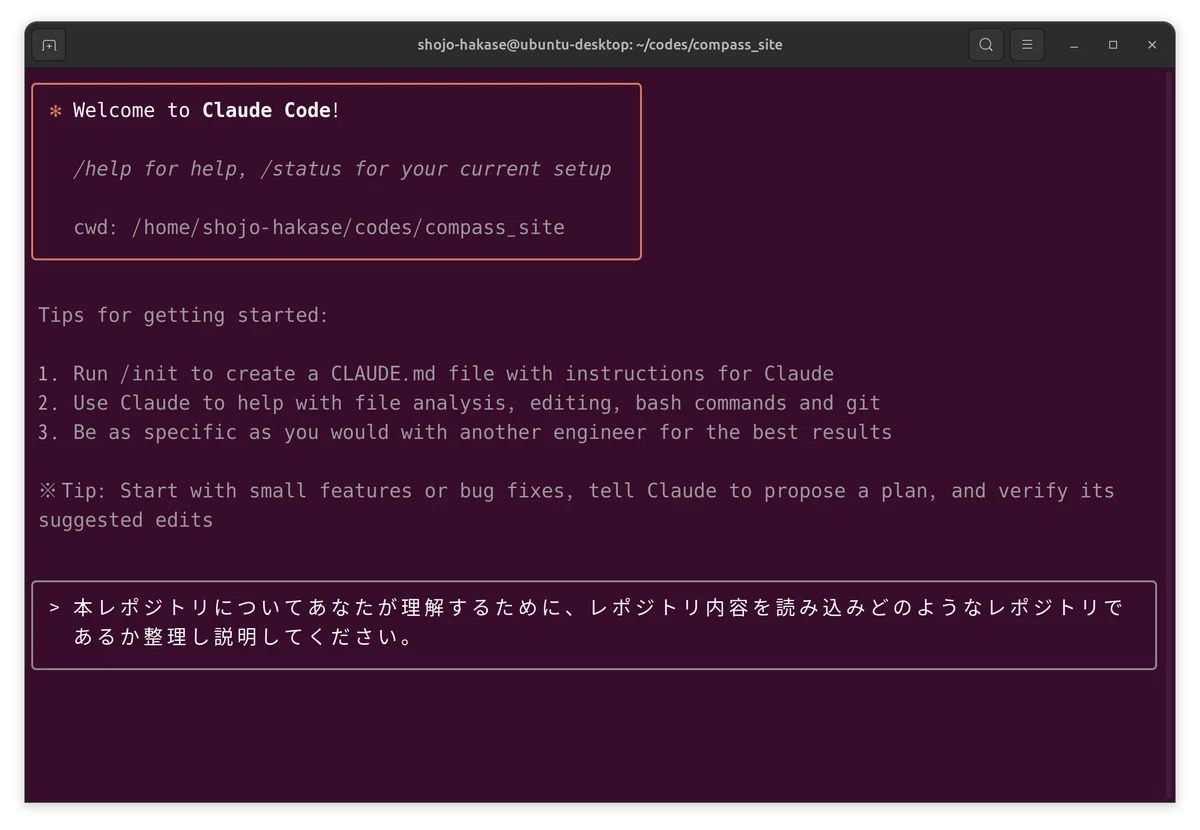
Task: Click the ※ symbol before Tip
Action: (x=48, y=491)
